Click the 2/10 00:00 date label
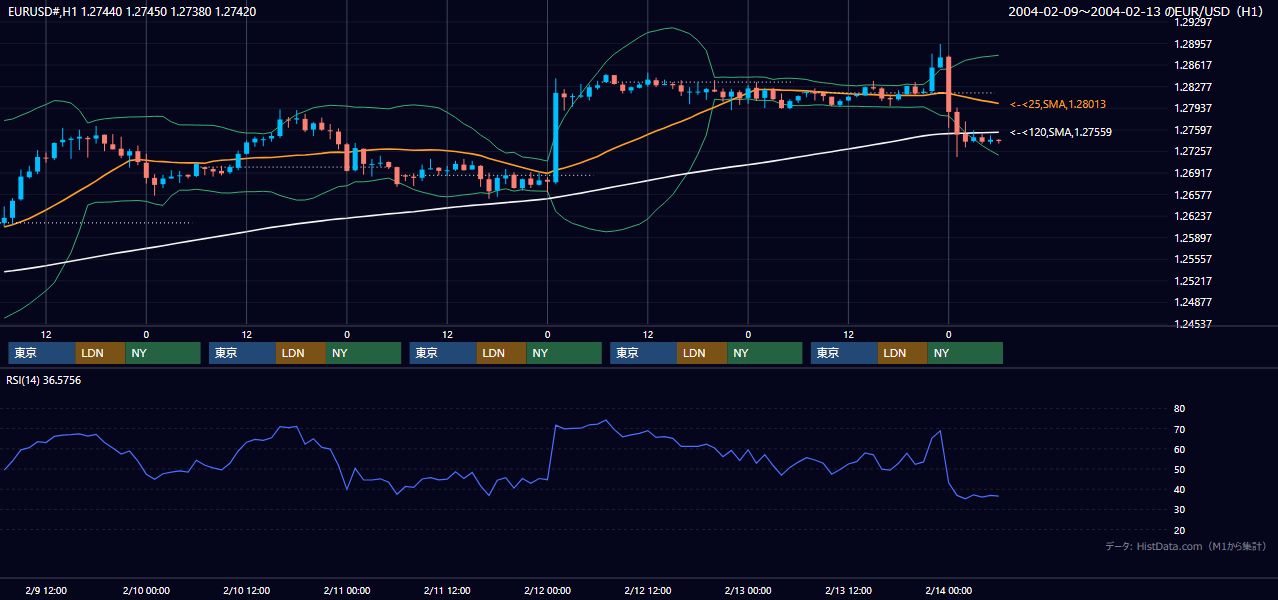 coord(144,590)
